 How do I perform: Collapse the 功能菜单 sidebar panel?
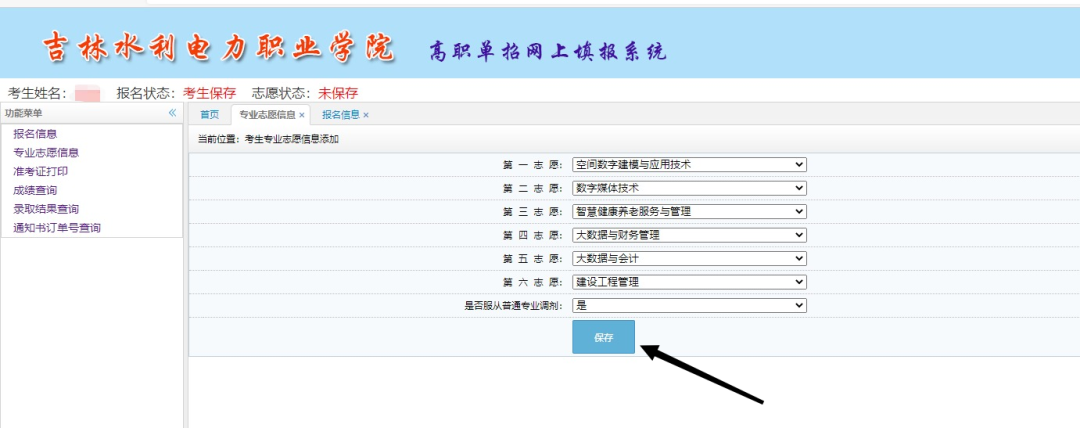[x=172, y=114]
